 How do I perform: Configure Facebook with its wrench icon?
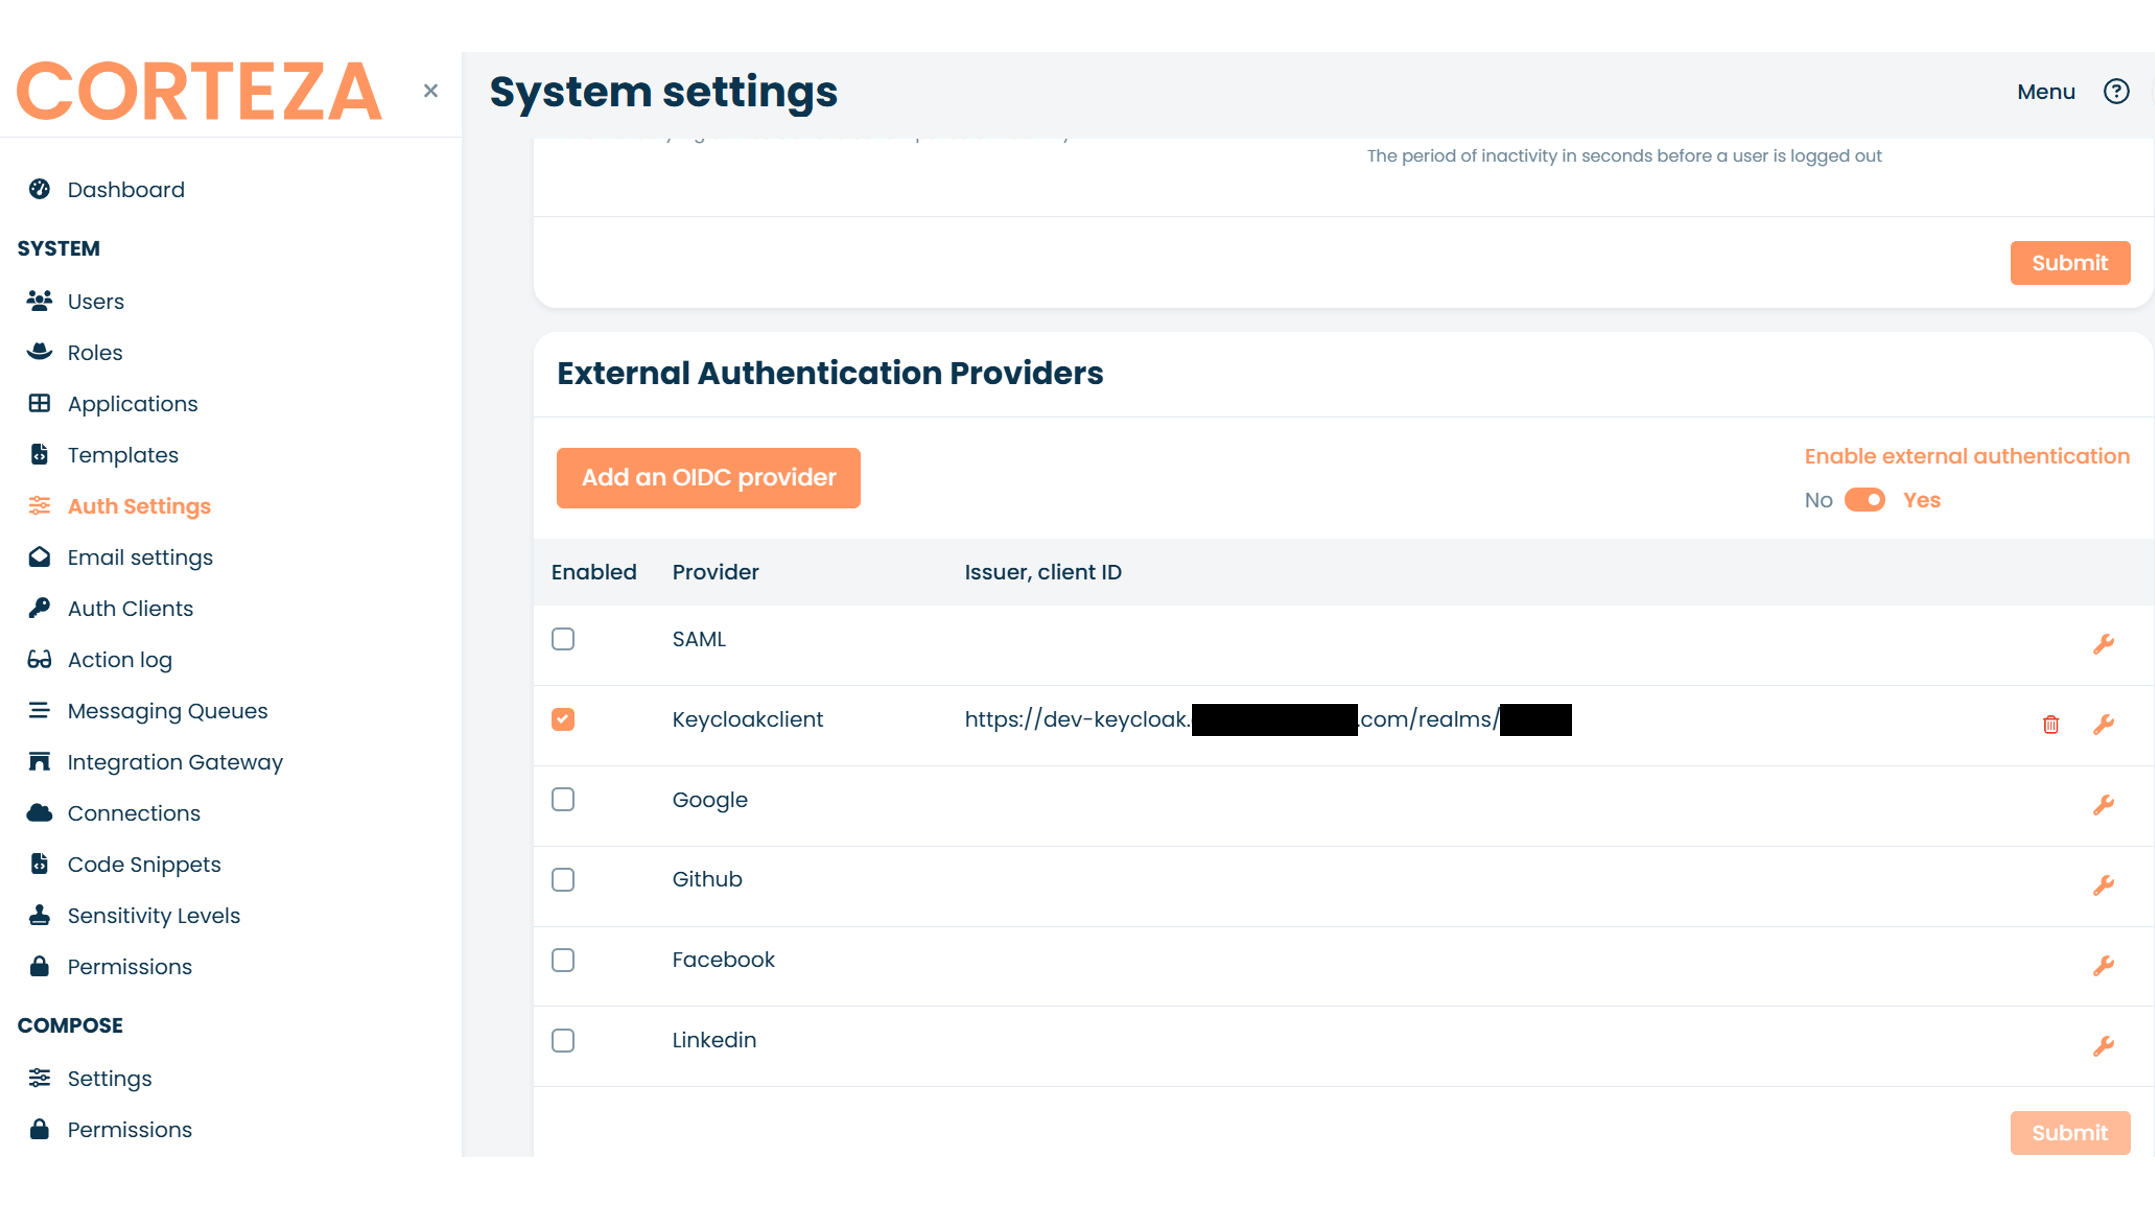[2104, 964]
